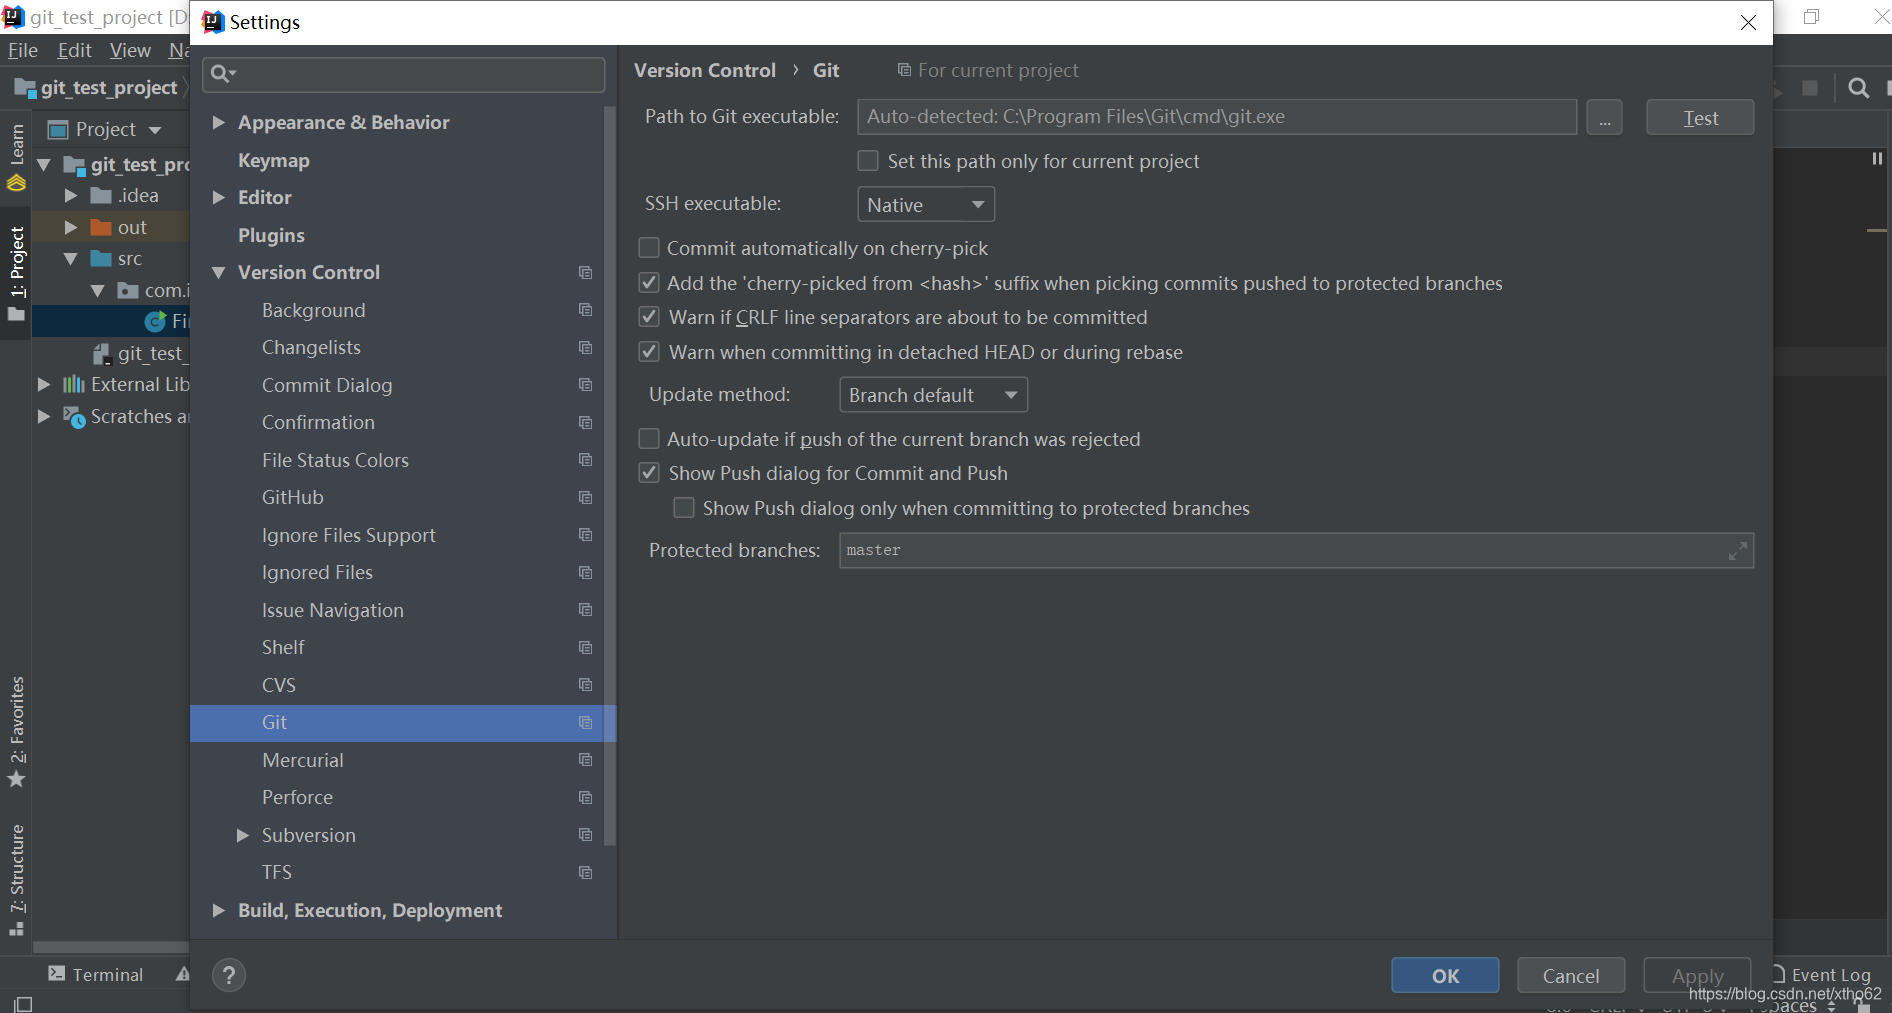Click the Test button for Git executable
The height and width of the screenshot is (1013, 1892).
[1700, 117]
